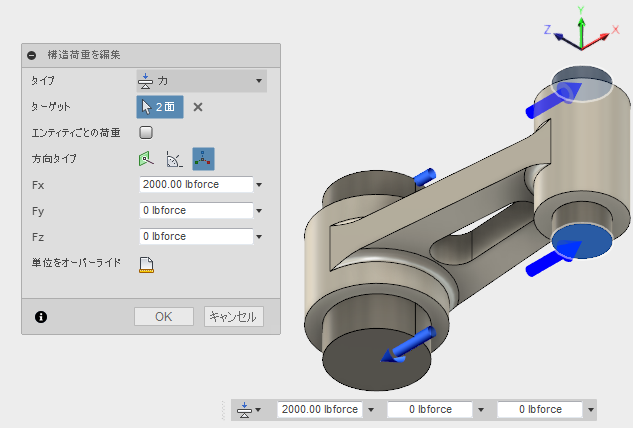The image size is (633, 428).
Task: Select the vector XYZ direction type icon
Action: click(203, 159)
